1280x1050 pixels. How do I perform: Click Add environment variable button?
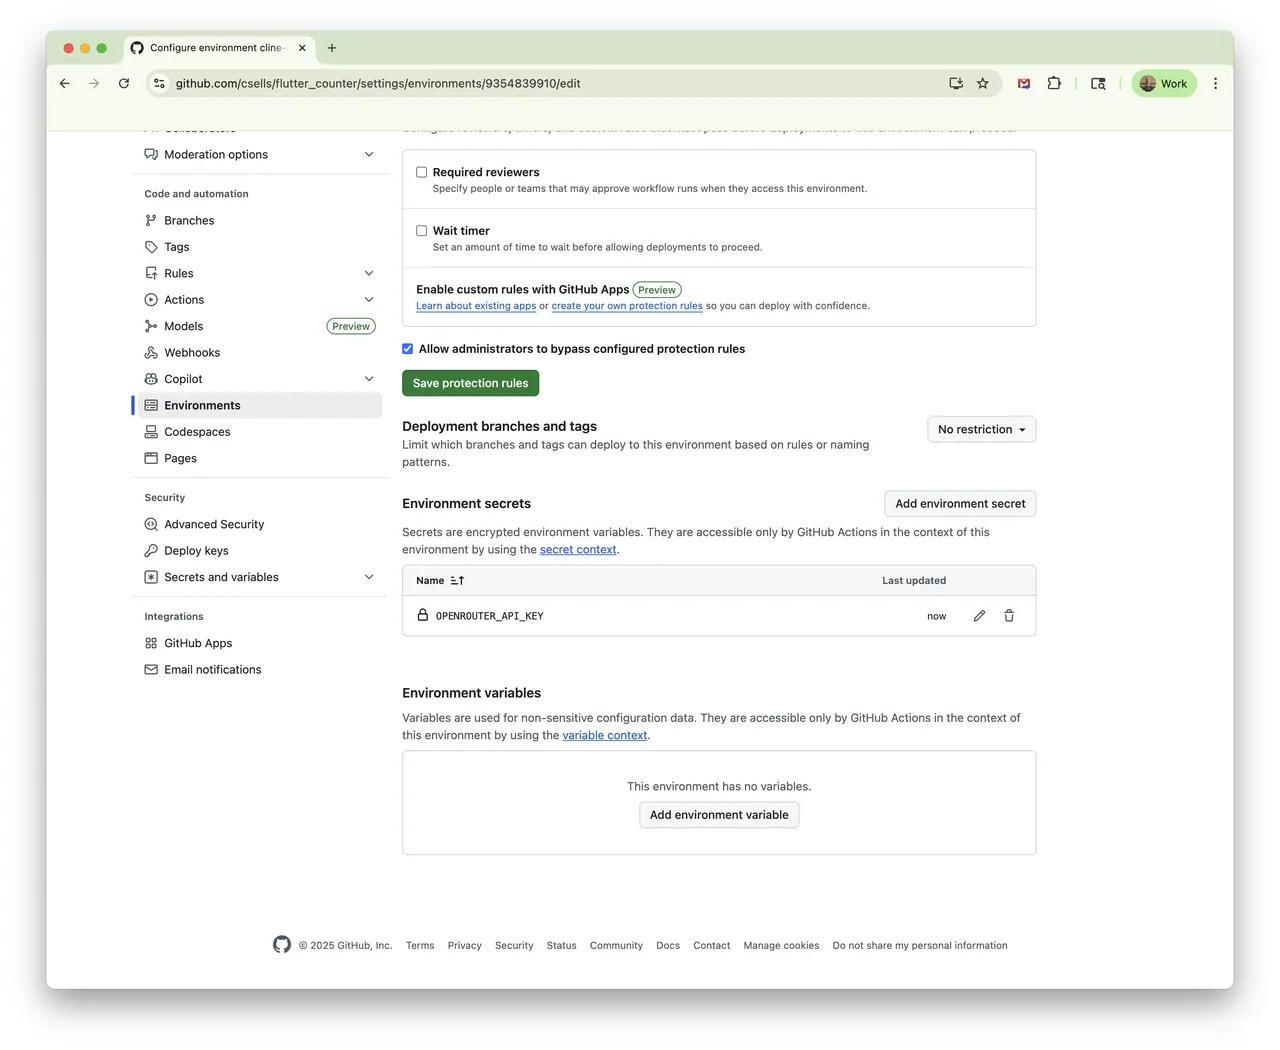[719, 815]
